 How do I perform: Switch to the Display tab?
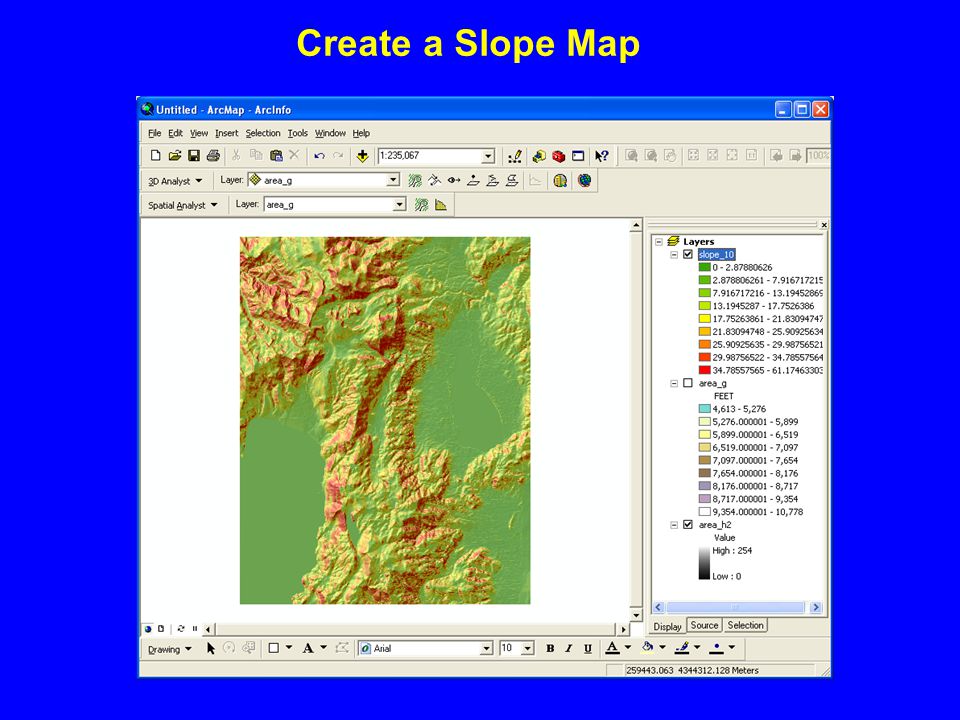point(667,626)
